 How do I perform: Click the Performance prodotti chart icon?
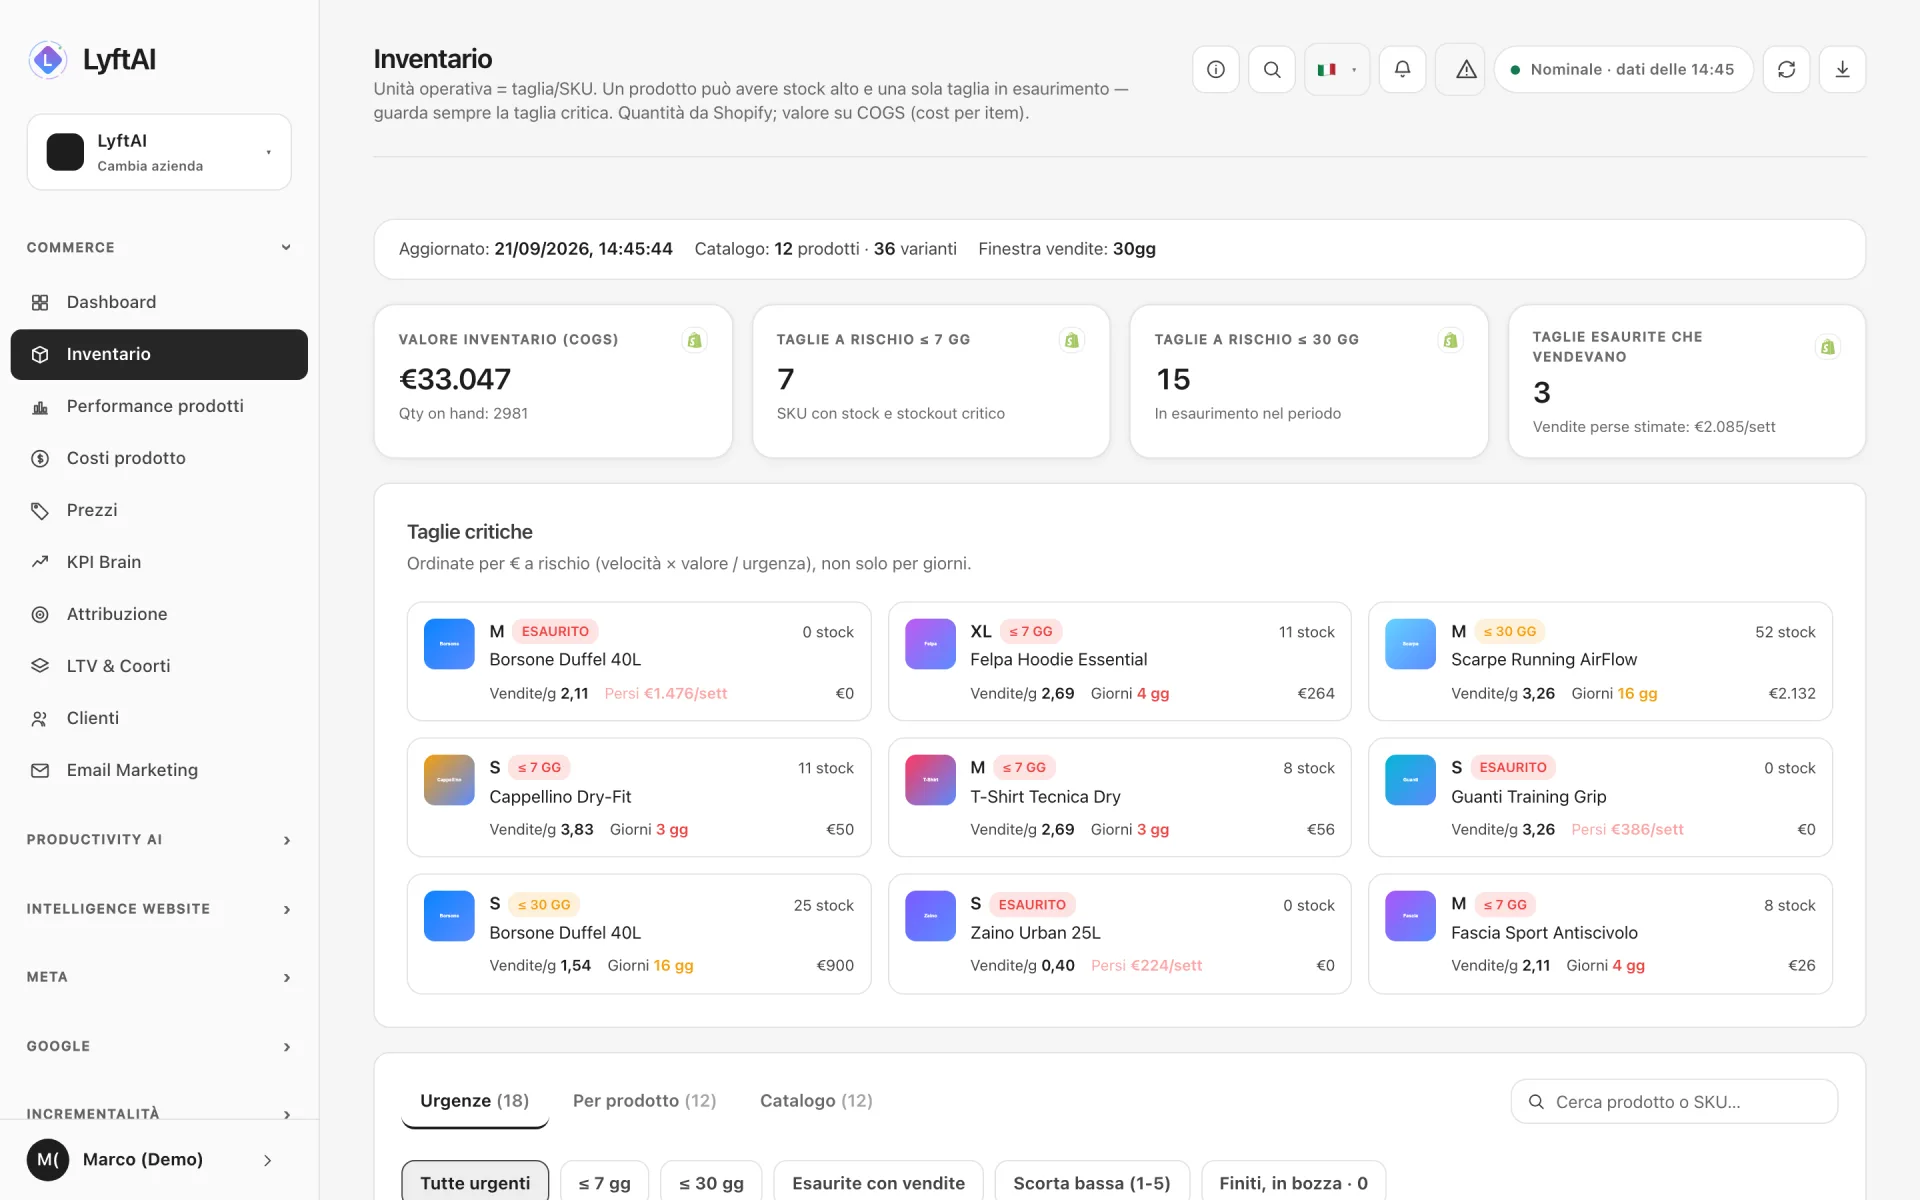[40, 406]
